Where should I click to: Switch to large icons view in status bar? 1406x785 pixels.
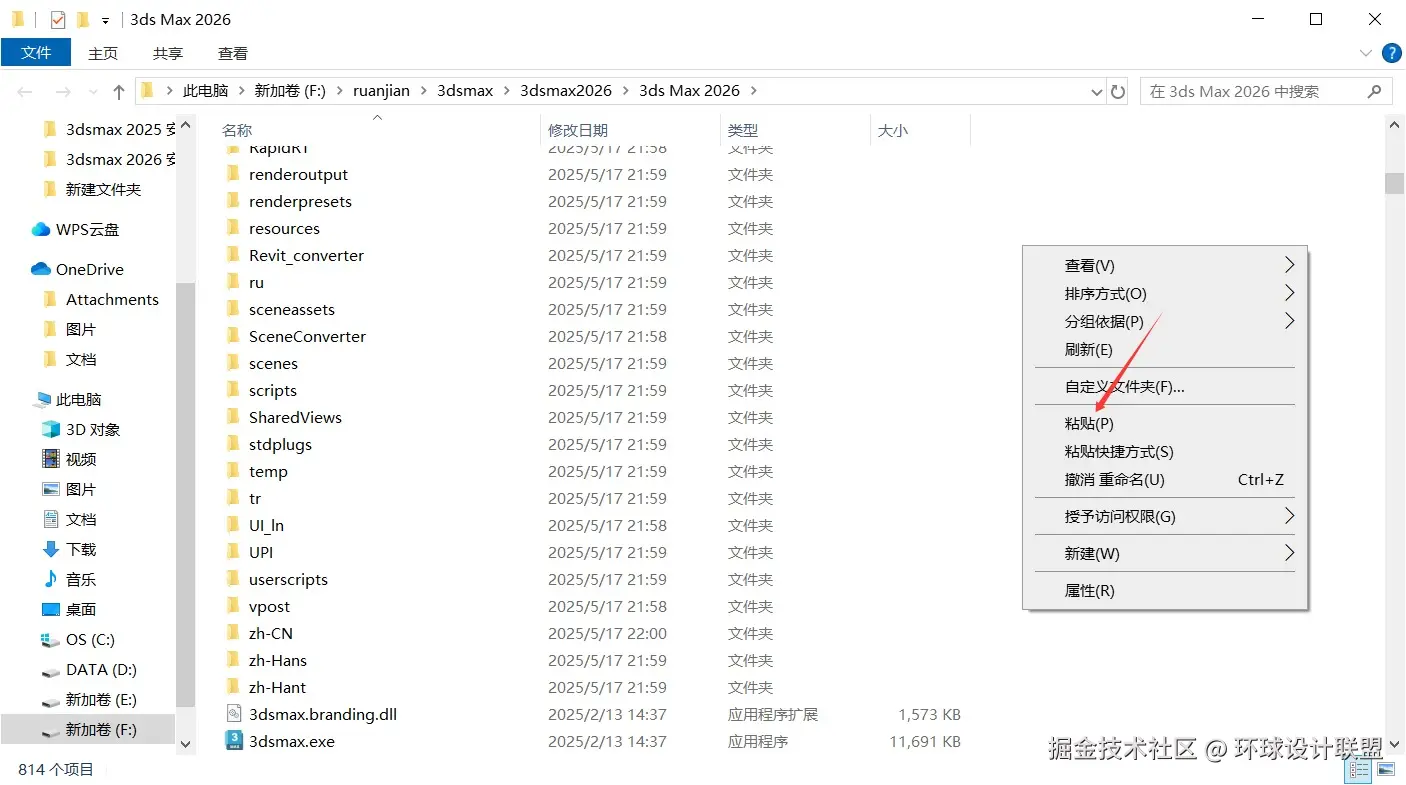point(1385,770)
